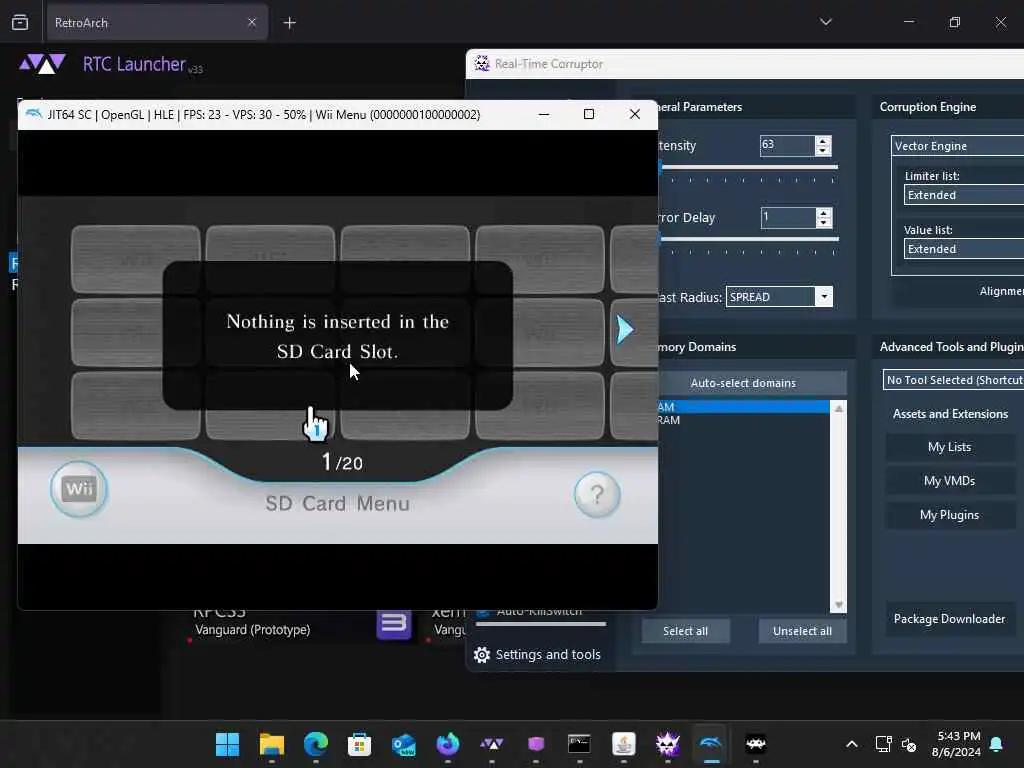
Task: Click the Real-Time Corruptor window icon
Action: click(482, 63)
